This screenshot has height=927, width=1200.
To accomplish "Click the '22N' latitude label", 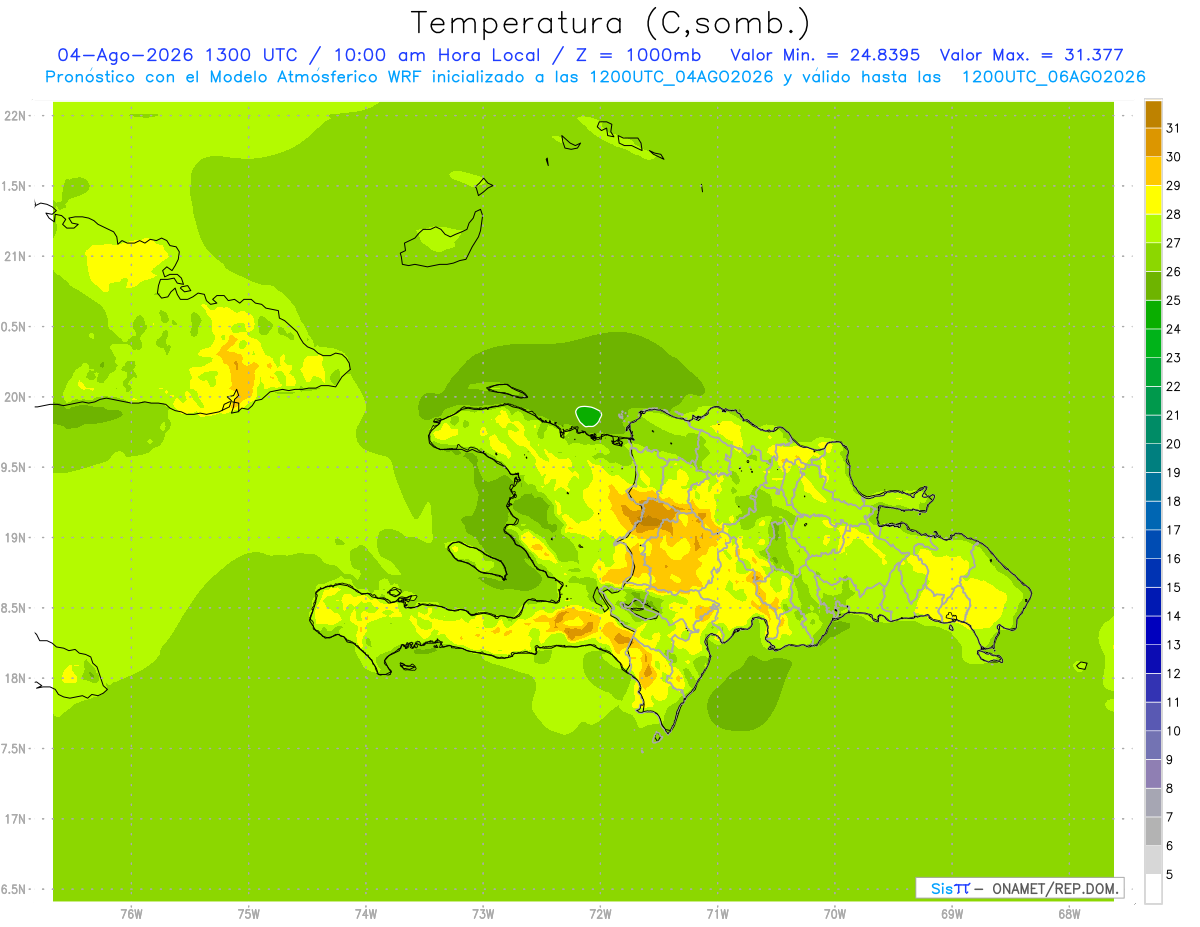I will [15, 116].
